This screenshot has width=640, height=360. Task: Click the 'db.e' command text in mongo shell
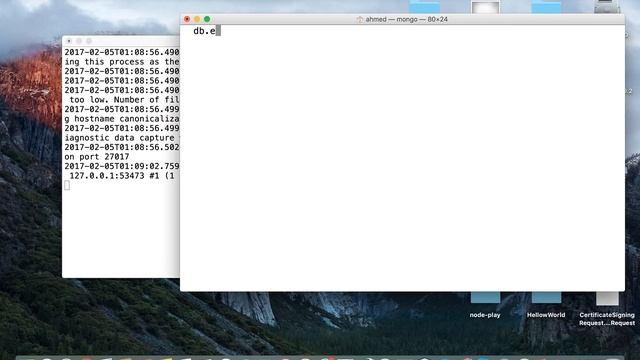[x=204, y=31]
